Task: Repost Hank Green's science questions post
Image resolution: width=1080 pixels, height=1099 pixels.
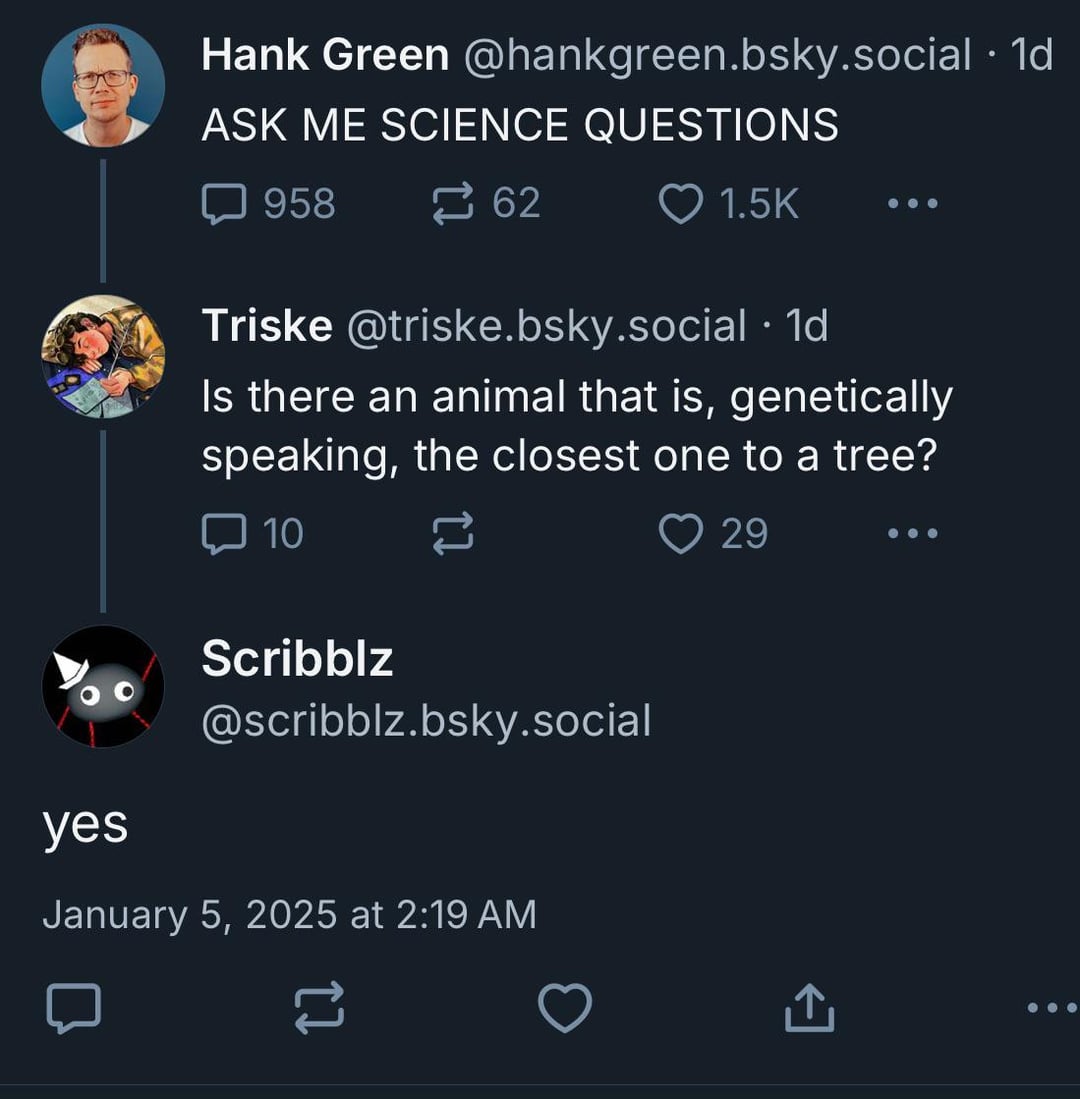Action: coord(452,204)
